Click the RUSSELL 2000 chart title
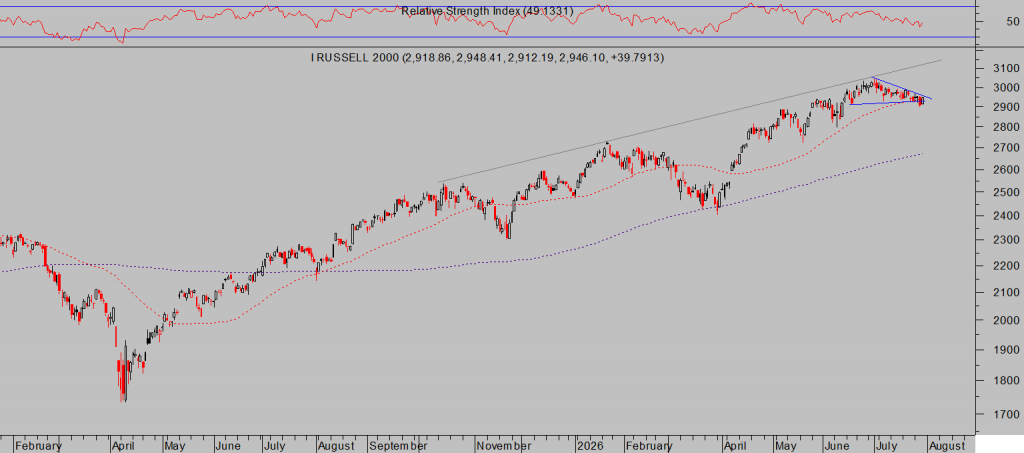 (488, 58)
